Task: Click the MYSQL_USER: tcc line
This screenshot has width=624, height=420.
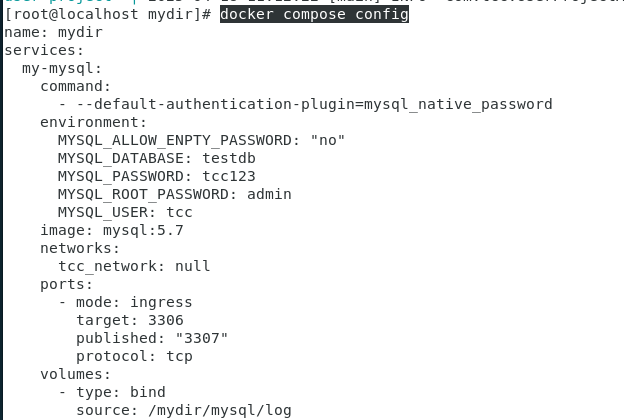Action: click(x=125, y=213)
